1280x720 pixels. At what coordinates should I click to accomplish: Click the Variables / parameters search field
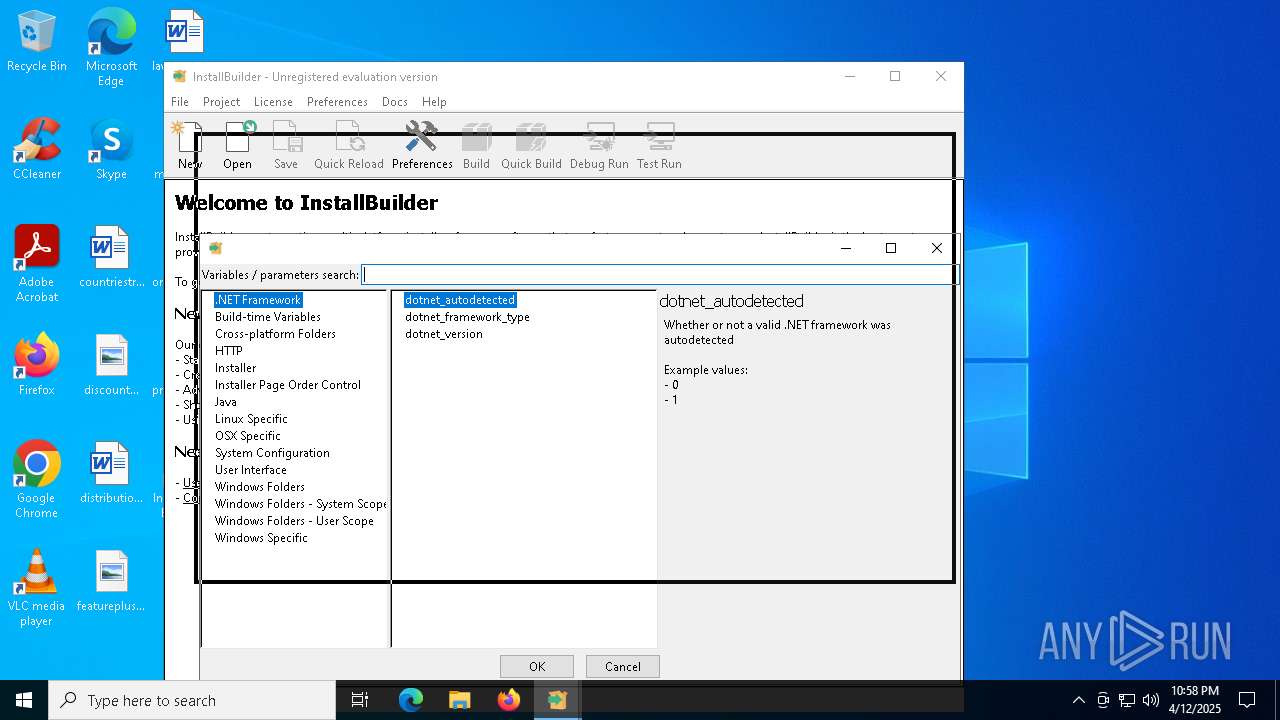tap(659, 274)
